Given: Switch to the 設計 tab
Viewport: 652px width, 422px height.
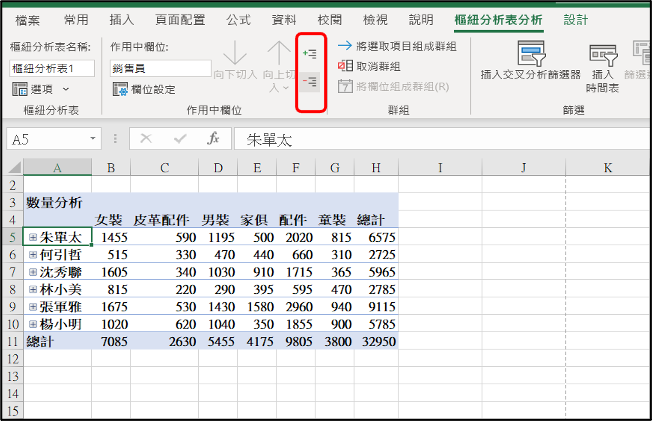Looking at the screenshot, I should 576,20.
